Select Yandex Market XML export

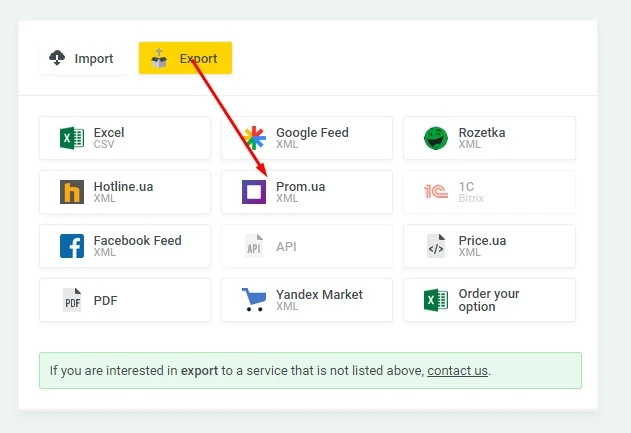point(307,300)
